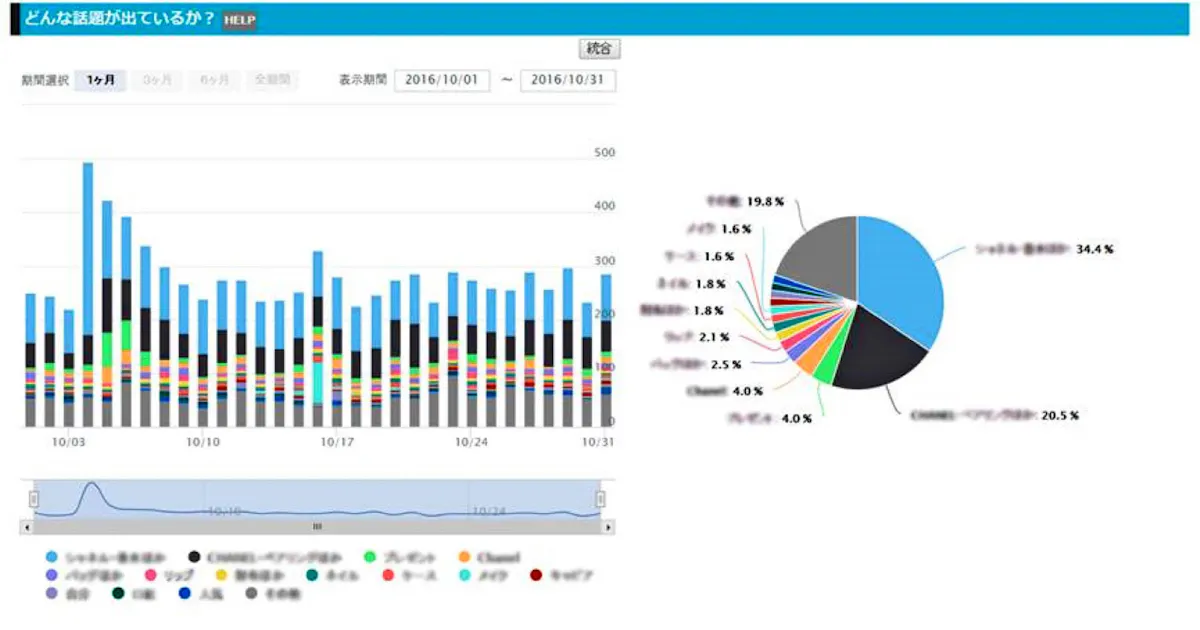Click the left scroll arrow of range navigator

point(27,526)
